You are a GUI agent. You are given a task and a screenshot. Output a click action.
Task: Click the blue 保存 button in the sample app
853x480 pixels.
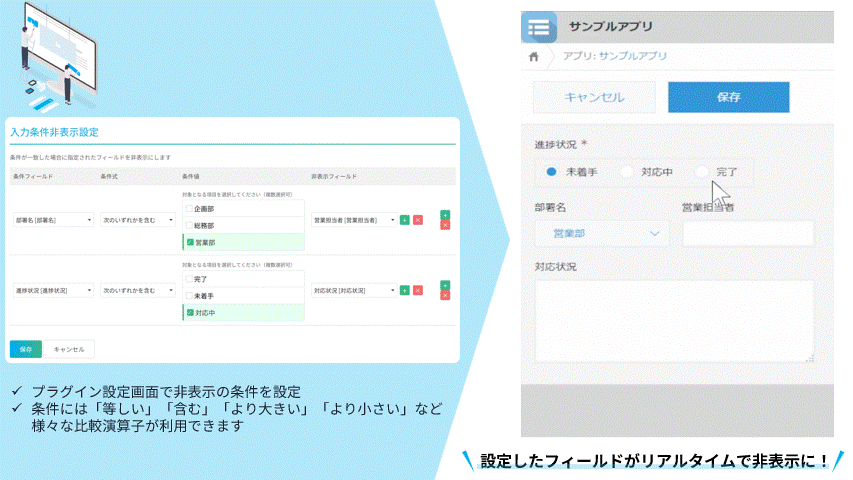pos(728,97)
